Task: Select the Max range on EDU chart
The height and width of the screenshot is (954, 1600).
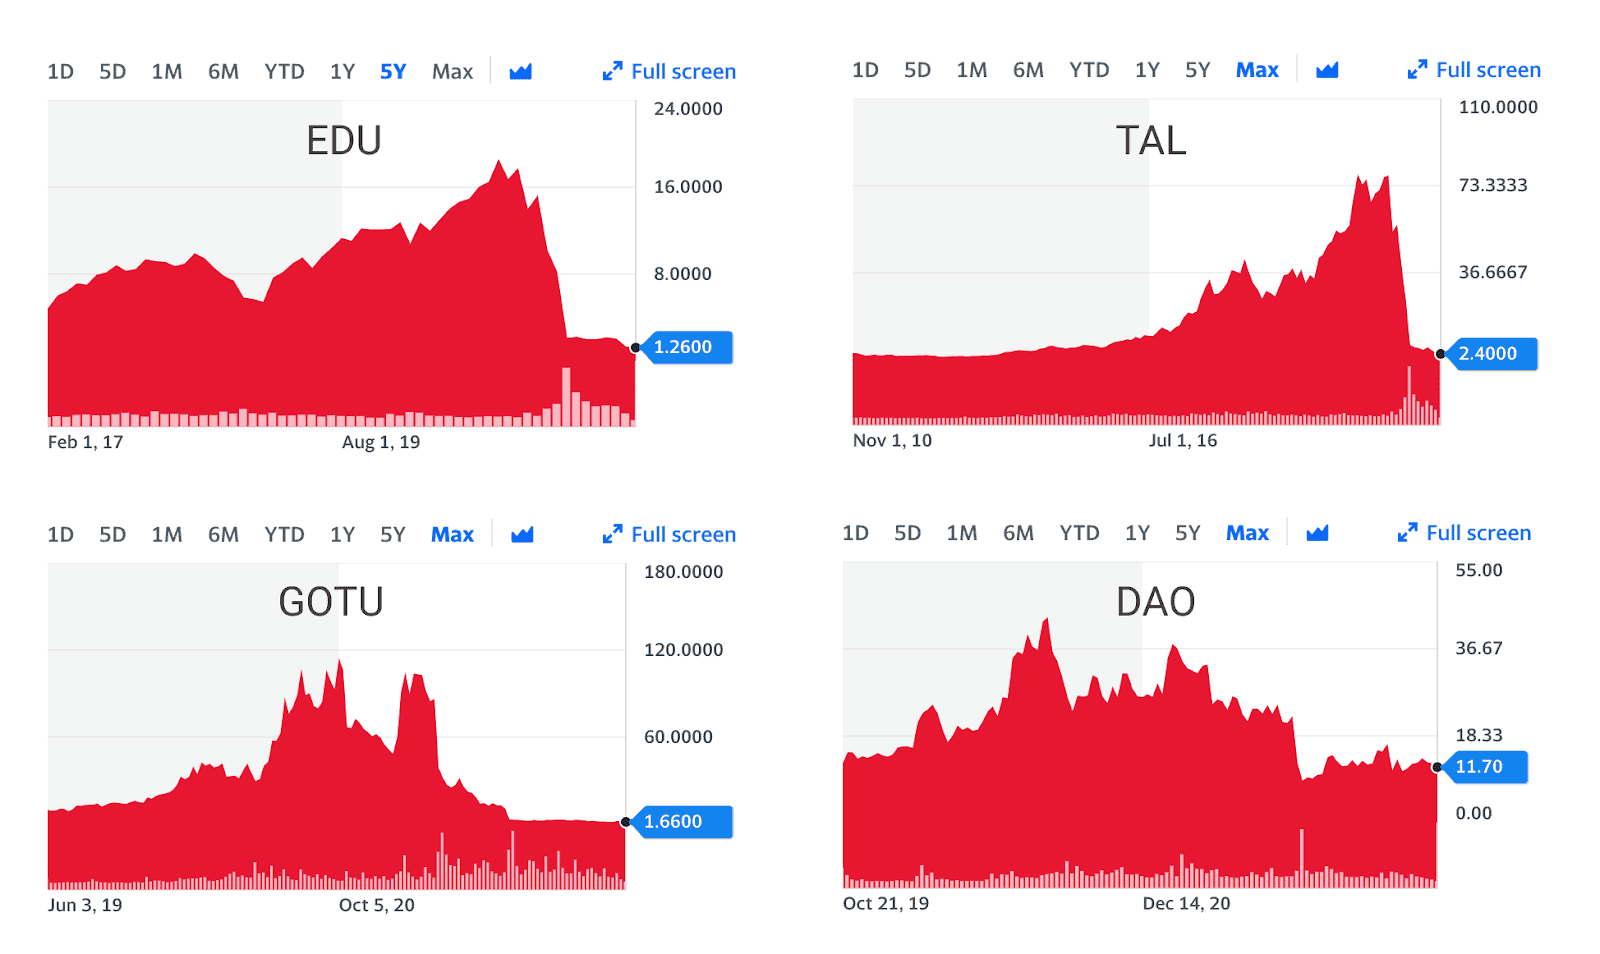Action: (x=452, y=72)
